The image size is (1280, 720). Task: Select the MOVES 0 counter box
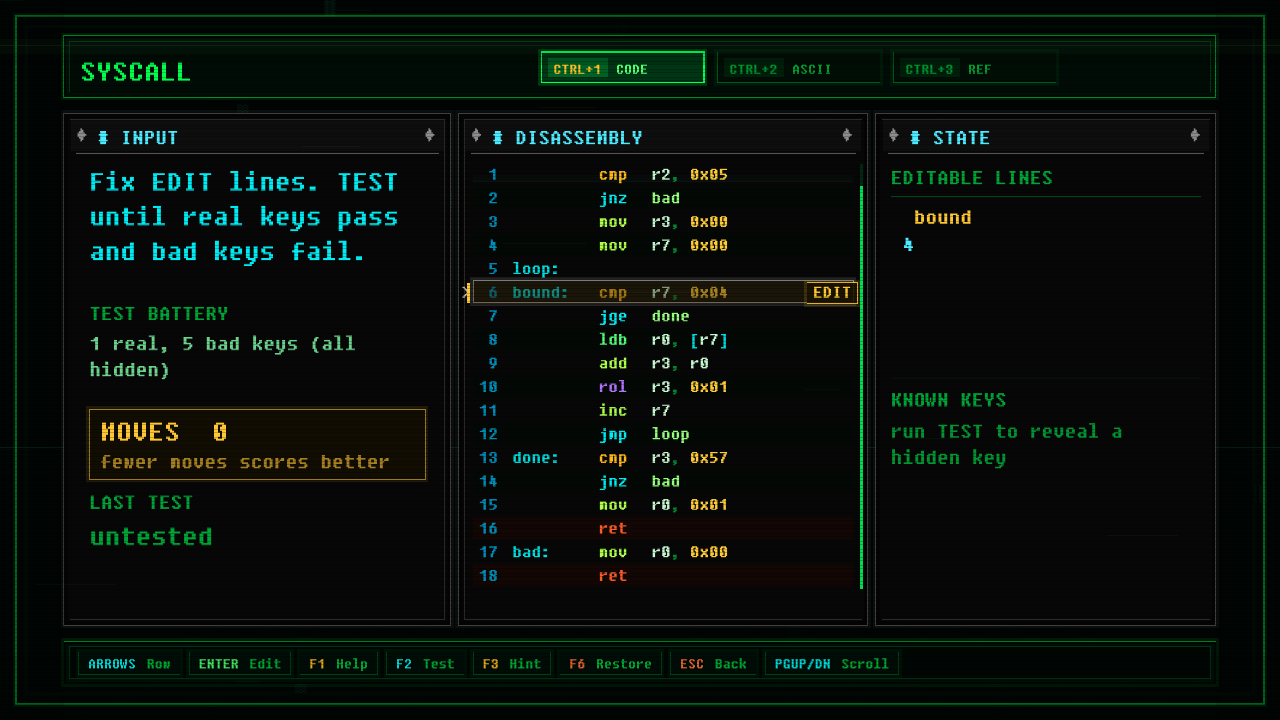(x=258, y=444)
